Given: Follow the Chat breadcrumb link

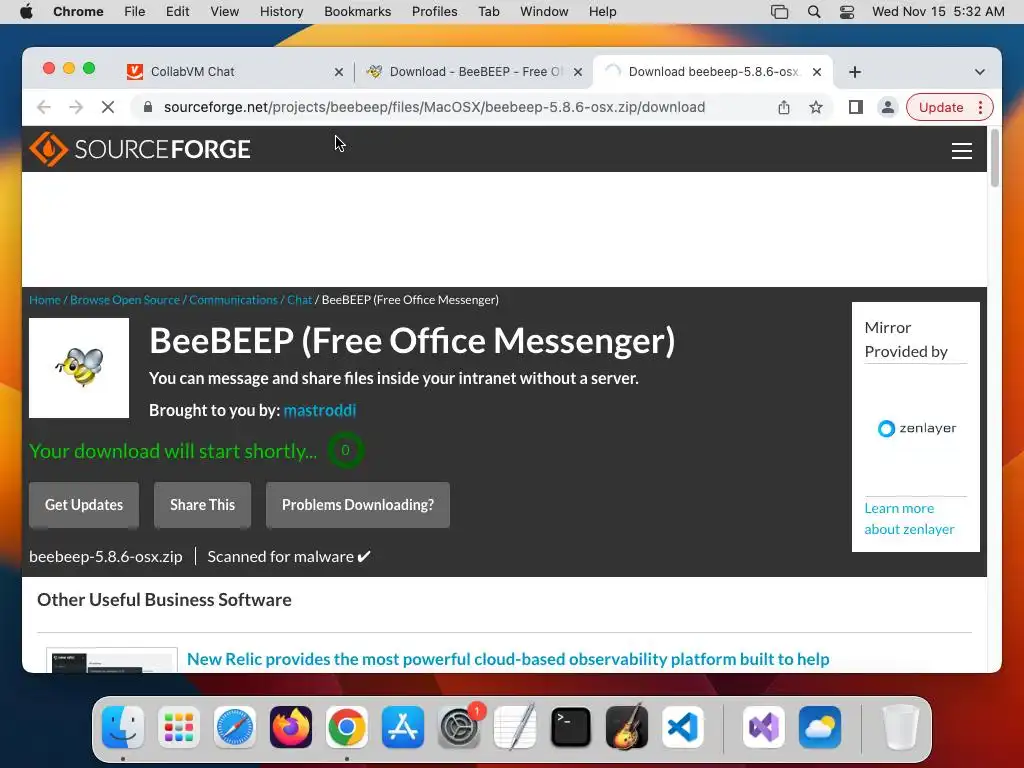Looking at the screenshot, I should point(299,300).
